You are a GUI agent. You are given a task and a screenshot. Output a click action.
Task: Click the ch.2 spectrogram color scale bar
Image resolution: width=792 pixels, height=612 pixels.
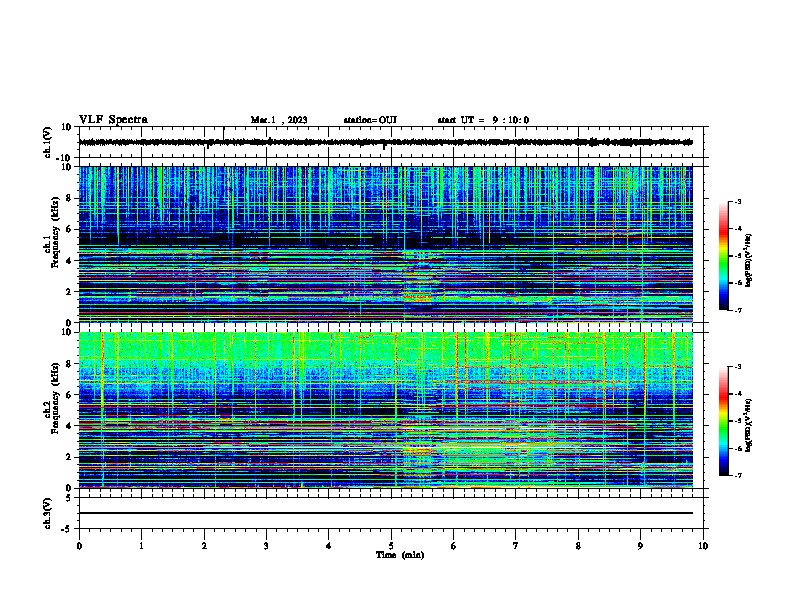[x=724, y=421]
